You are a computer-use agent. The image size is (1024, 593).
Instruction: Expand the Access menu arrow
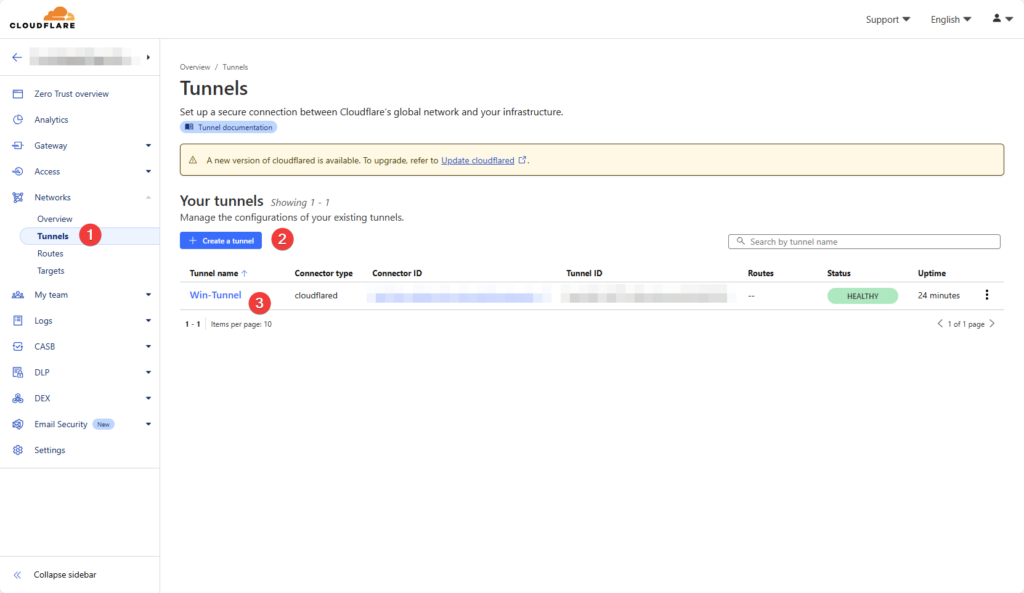tap(148, 171)
